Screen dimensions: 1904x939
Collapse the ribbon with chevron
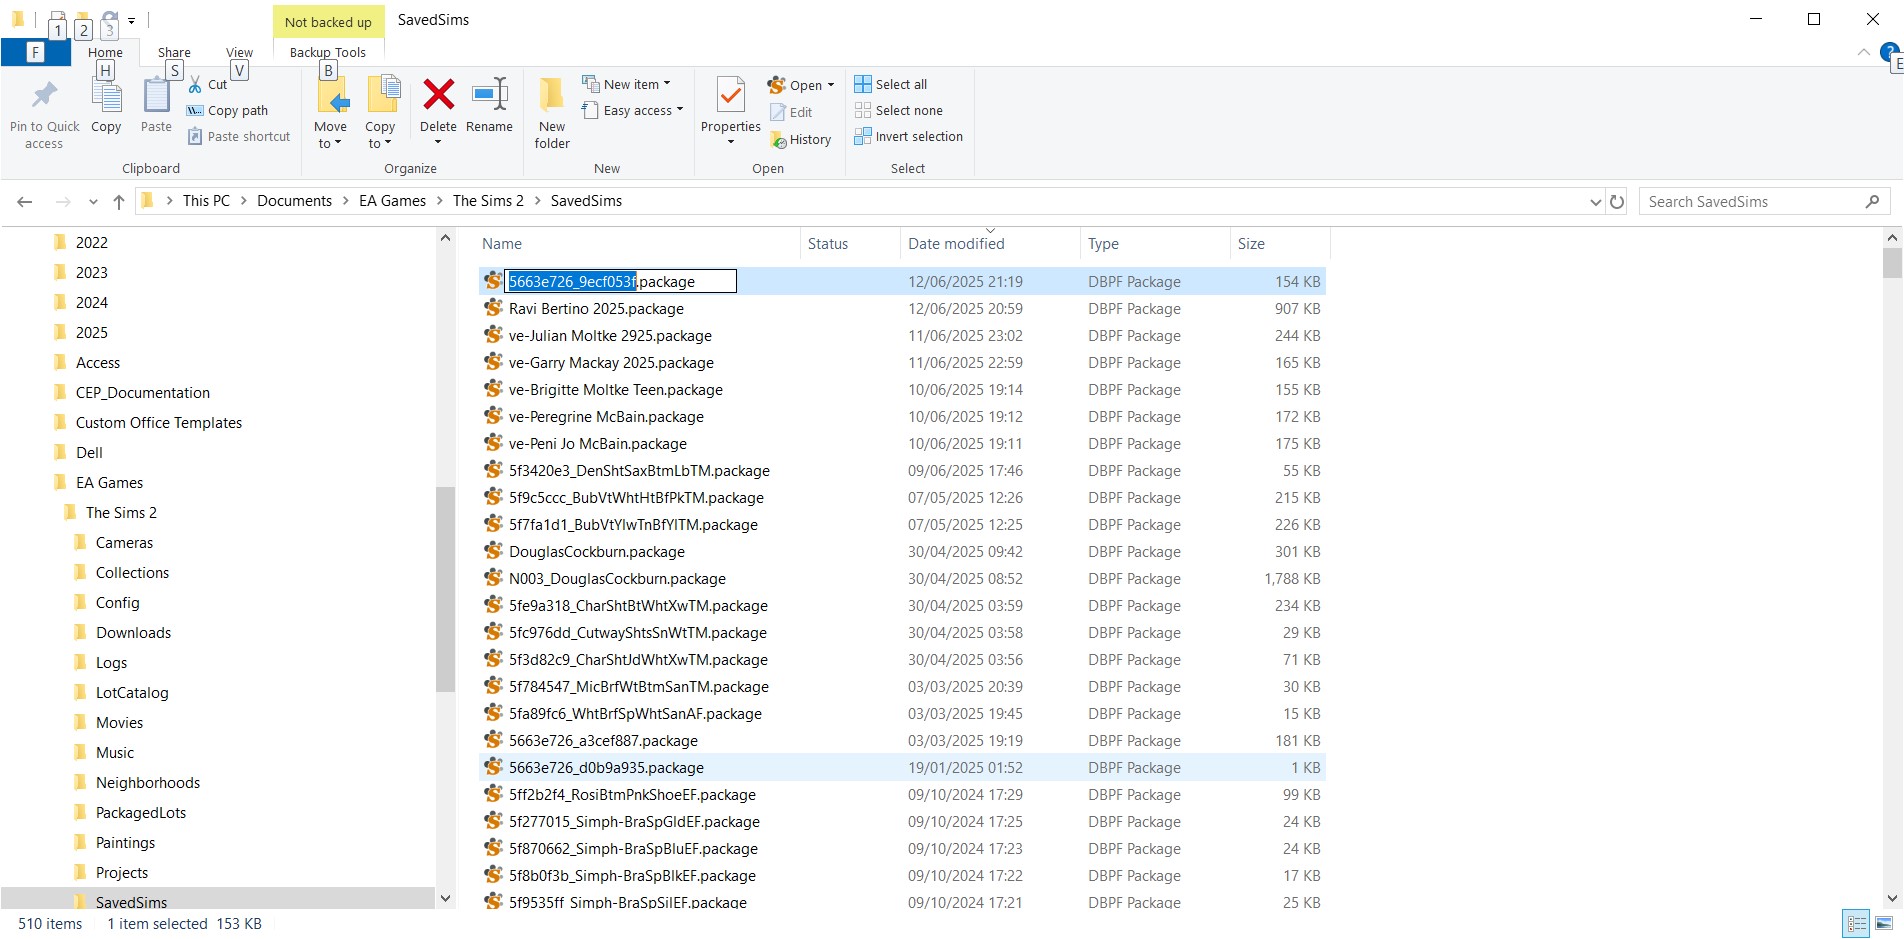coord(1863,52)
